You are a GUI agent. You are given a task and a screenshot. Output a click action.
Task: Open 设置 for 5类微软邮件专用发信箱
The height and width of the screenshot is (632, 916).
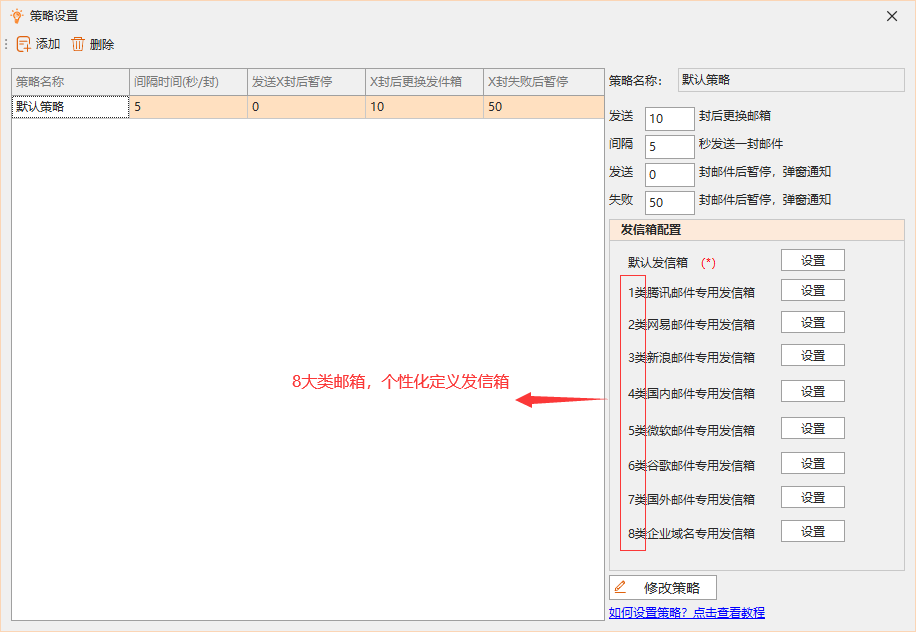click(813, 428)
